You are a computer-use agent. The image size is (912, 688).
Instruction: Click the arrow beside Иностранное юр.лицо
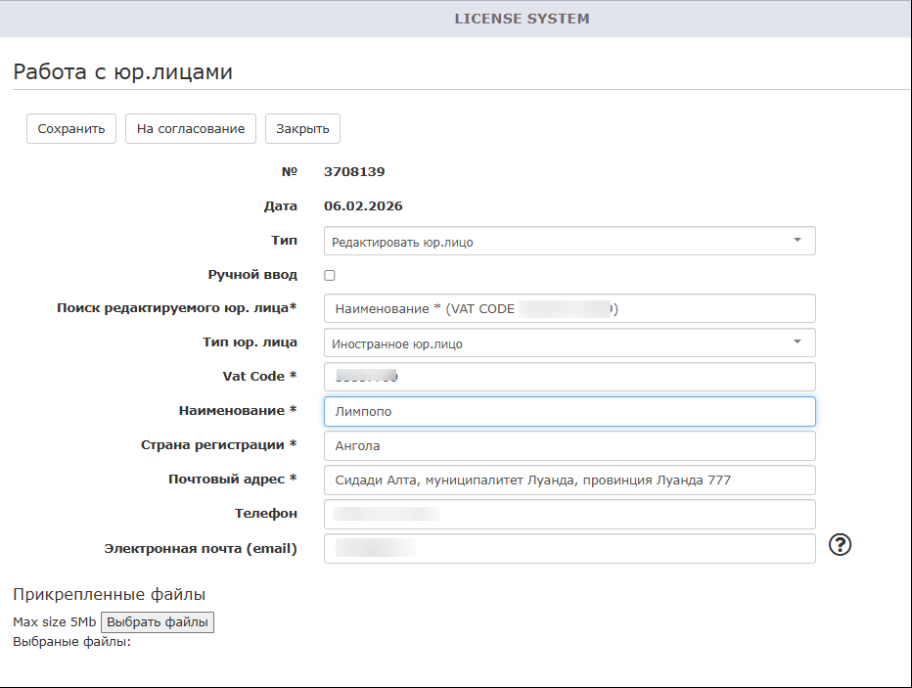tap(797, 343)
